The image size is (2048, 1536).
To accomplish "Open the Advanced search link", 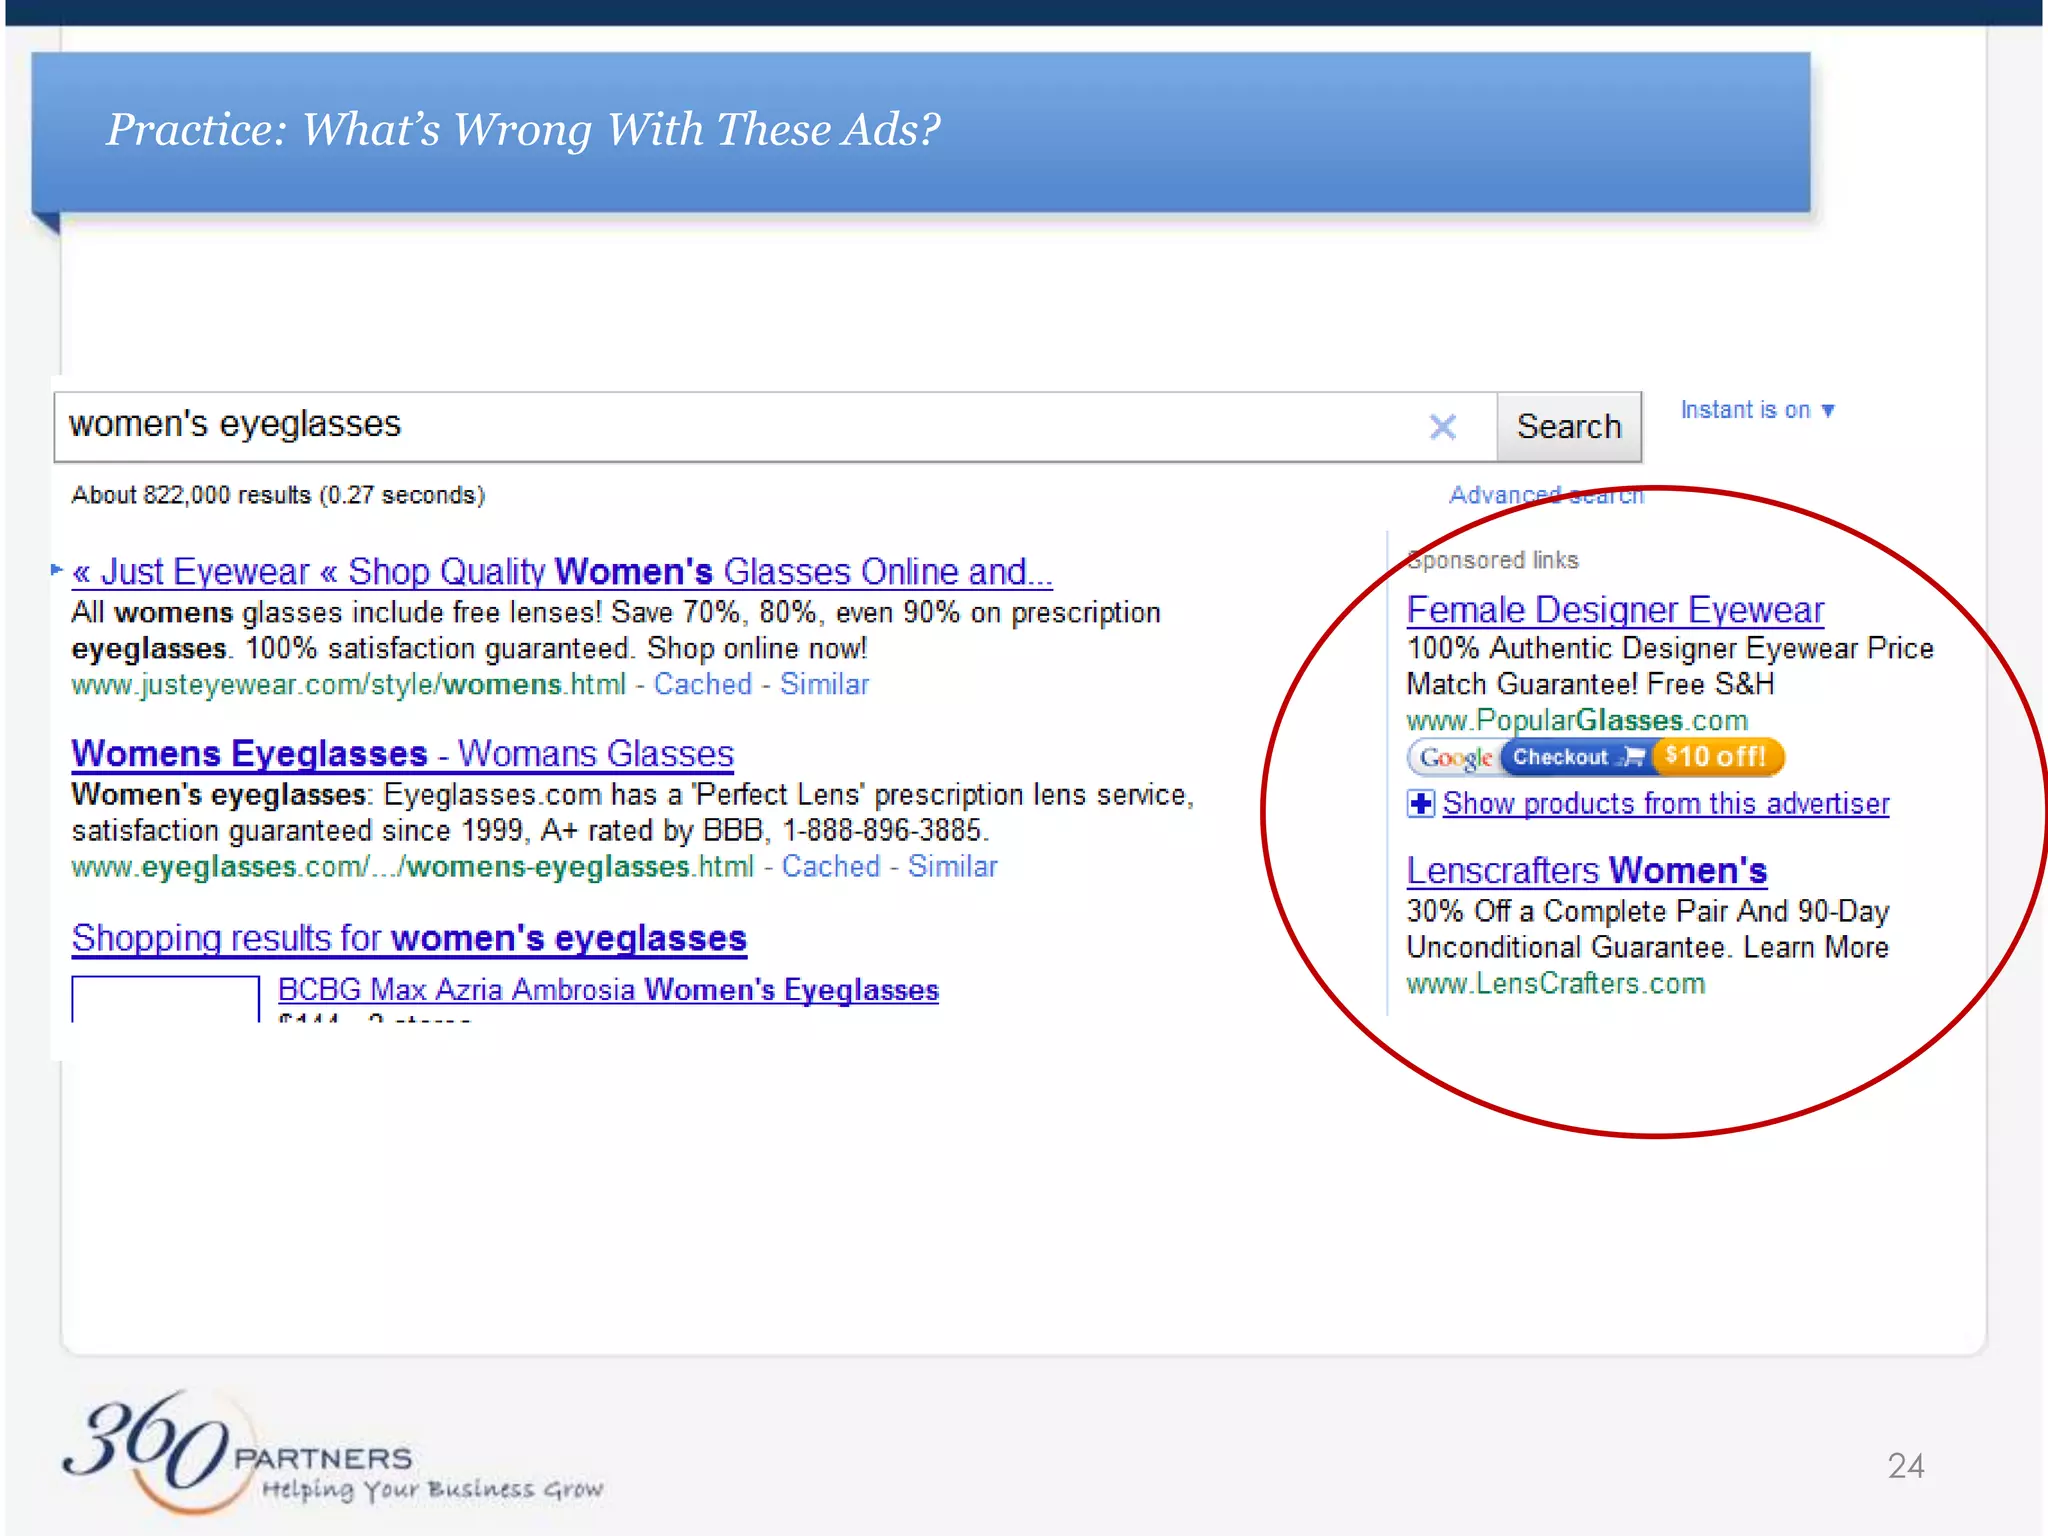I will 1546,495.
